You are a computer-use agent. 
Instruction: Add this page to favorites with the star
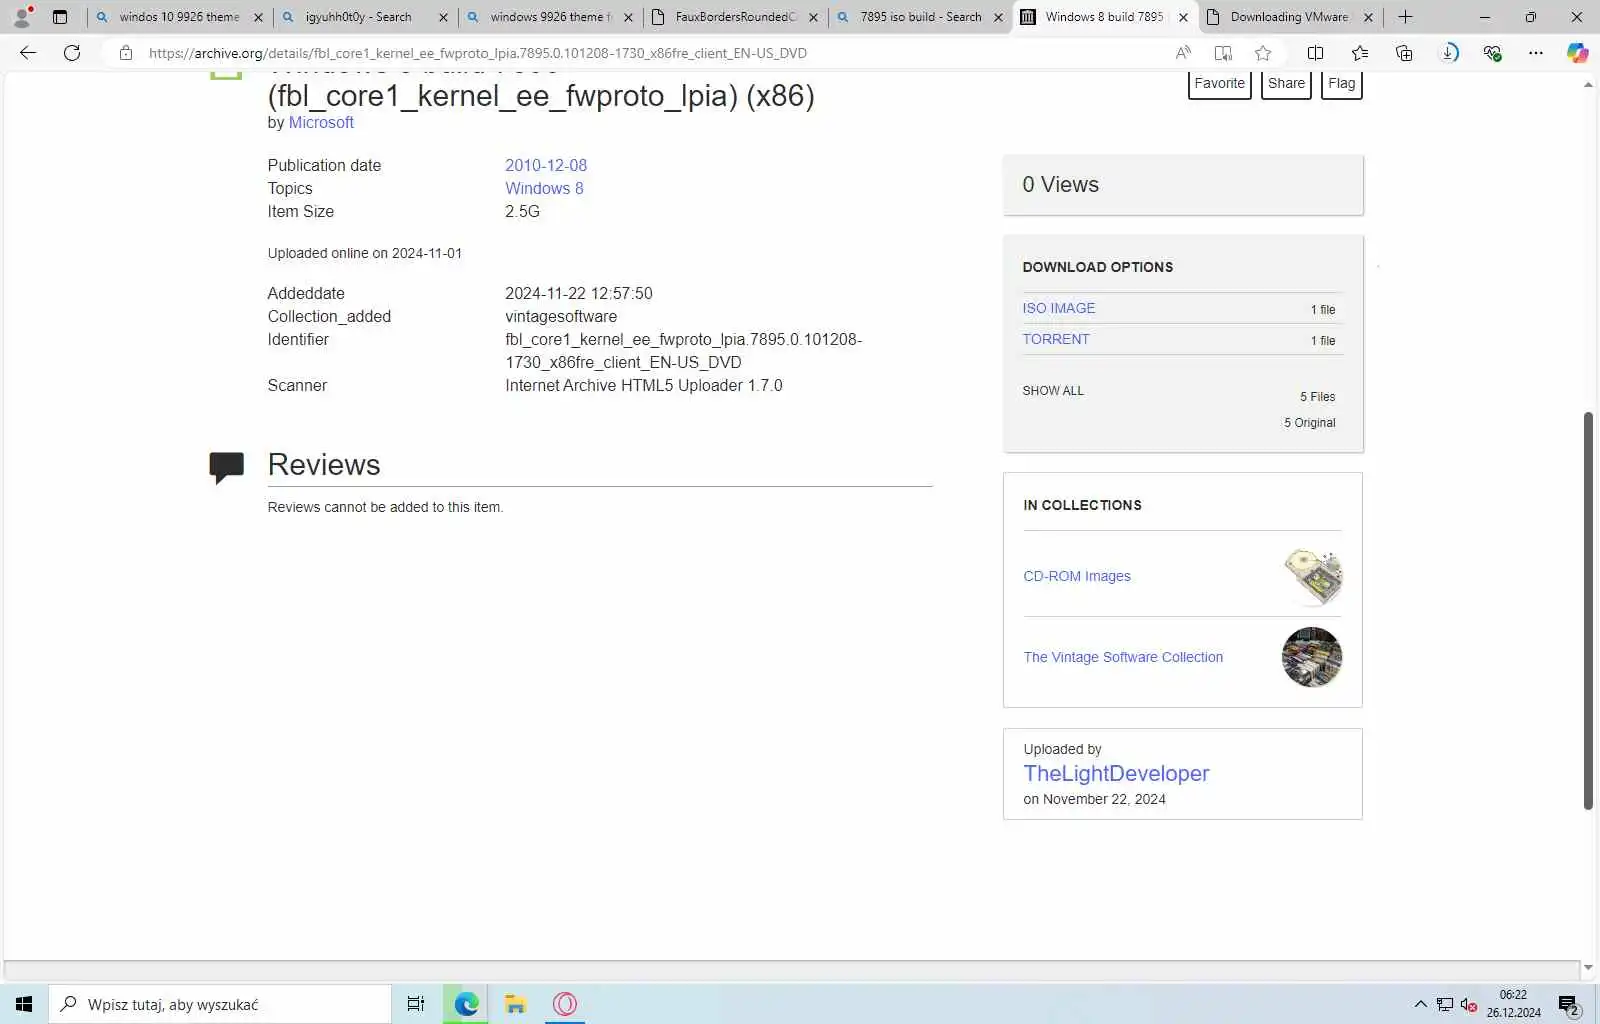(x=1263, y=53)
